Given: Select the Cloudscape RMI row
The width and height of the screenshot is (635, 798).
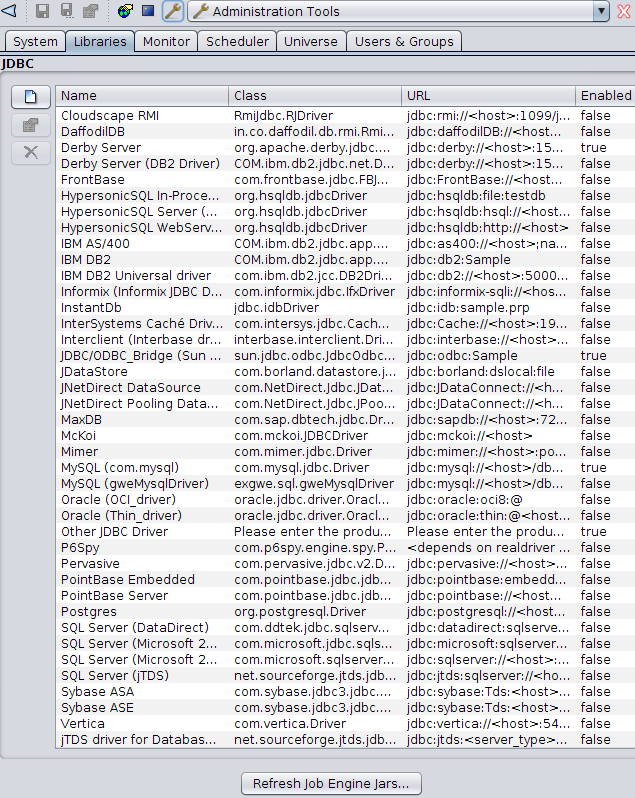Looking at the screenshot, I should coord(345,116).
